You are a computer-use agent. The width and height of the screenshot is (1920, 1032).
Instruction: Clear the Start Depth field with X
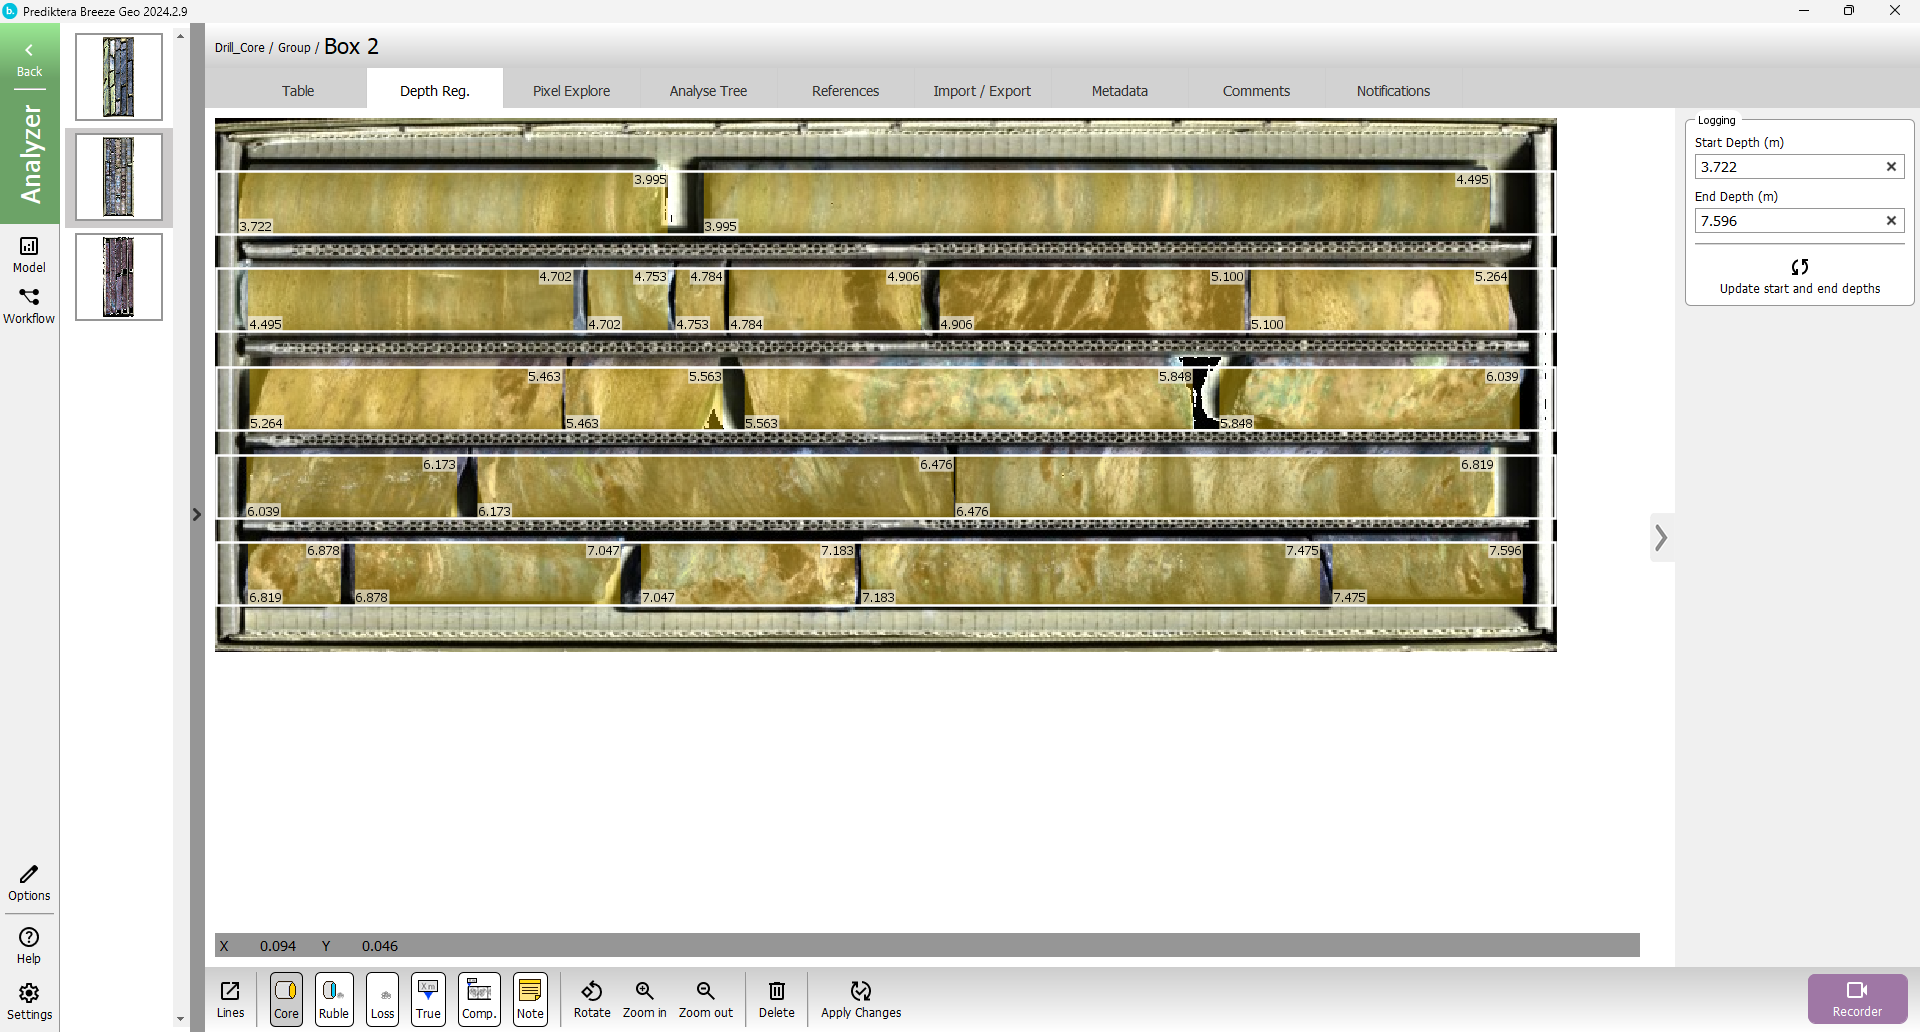[x=1891, y=167]
